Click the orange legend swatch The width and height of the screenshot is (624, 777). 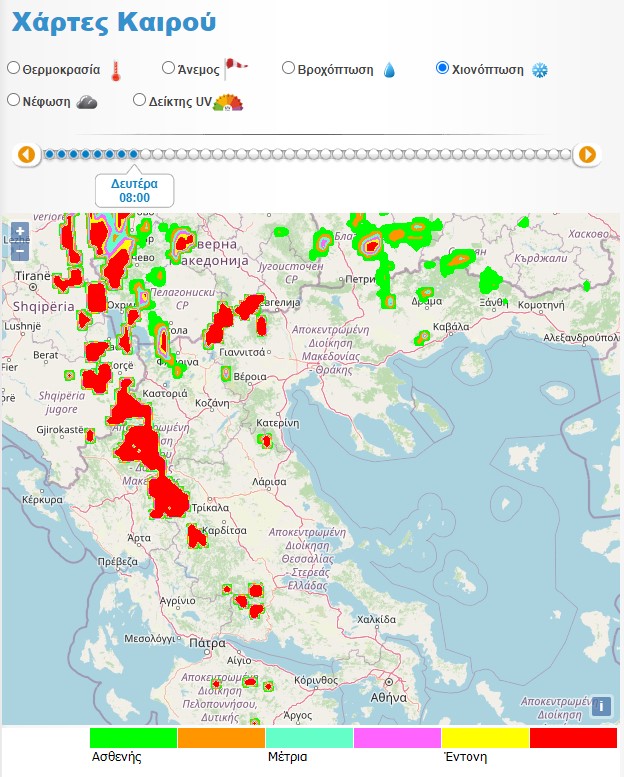coord(222,738)
